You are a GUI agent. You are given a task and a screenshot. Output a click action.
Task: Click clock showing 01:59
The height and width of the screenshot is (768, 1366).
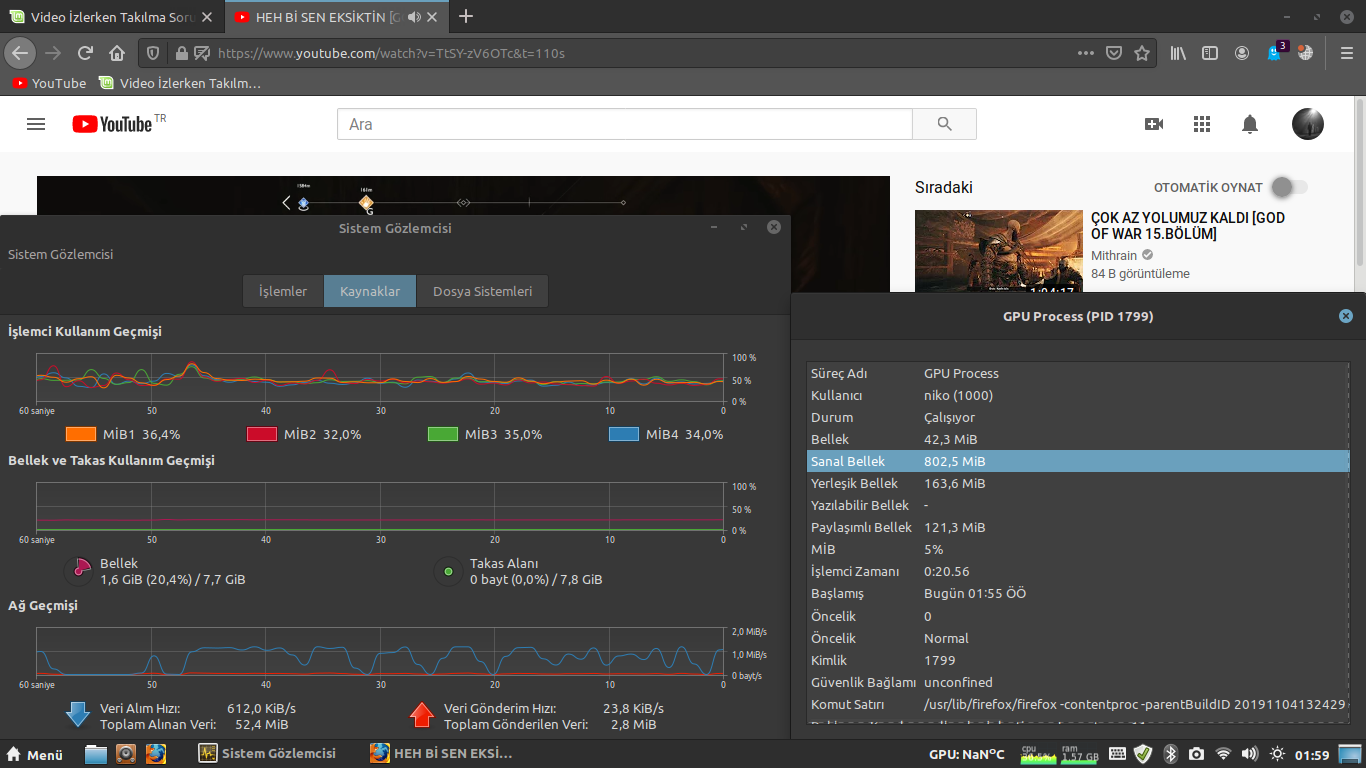click(1312, 754)
